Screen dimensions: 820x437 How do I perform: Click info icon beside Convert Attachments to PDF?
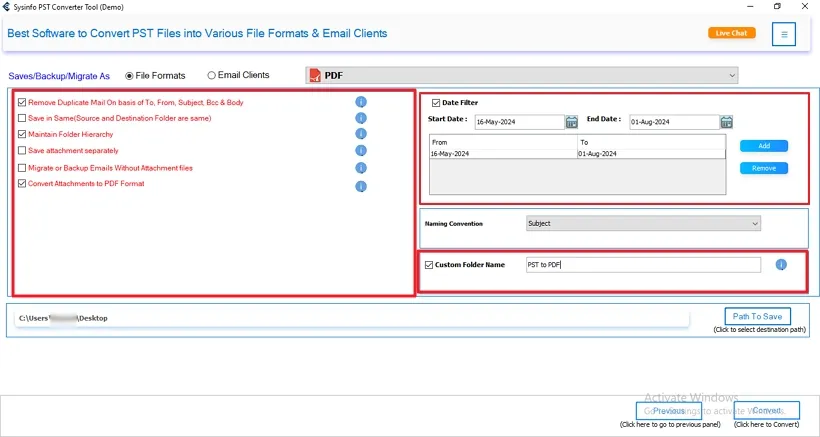tap(361, 185)
